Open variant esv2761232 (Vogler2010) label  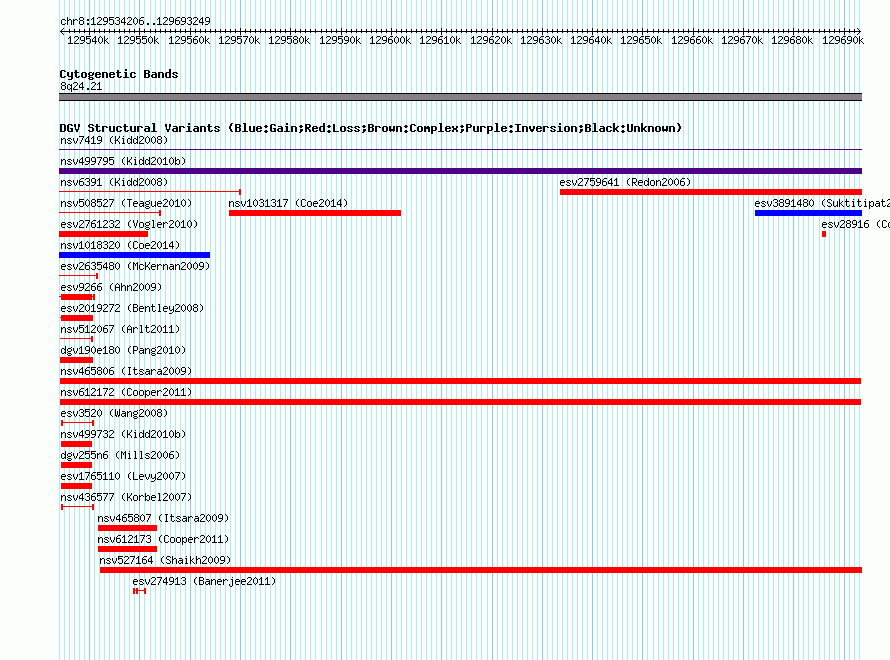(x=129, y=224)
